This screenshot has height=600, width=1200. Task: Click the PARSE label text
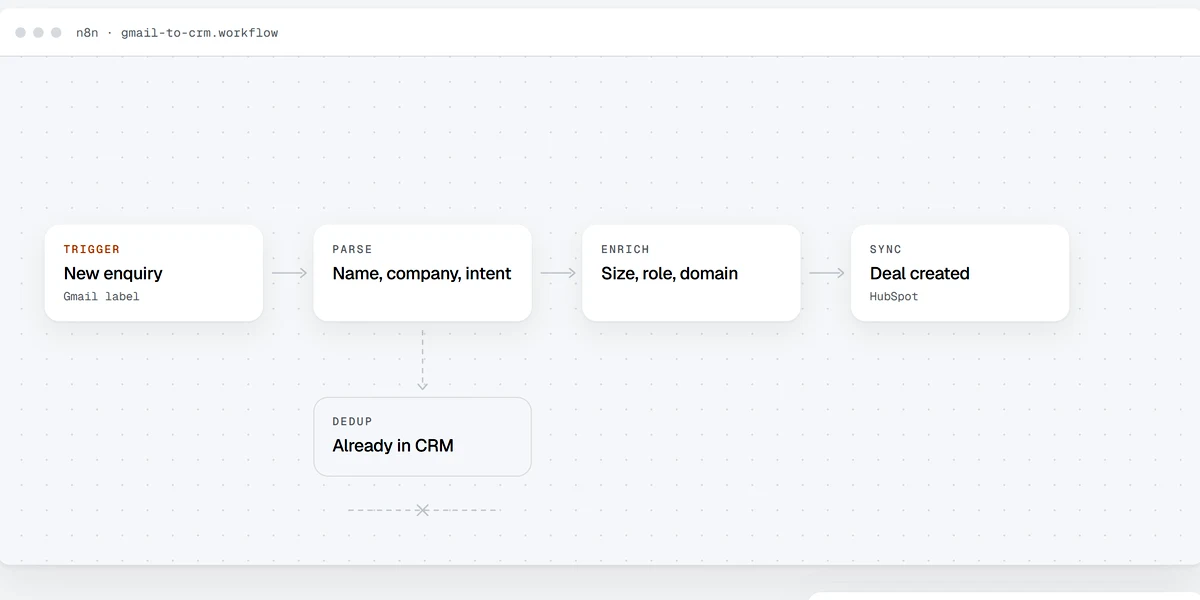(x=352, y=249)
